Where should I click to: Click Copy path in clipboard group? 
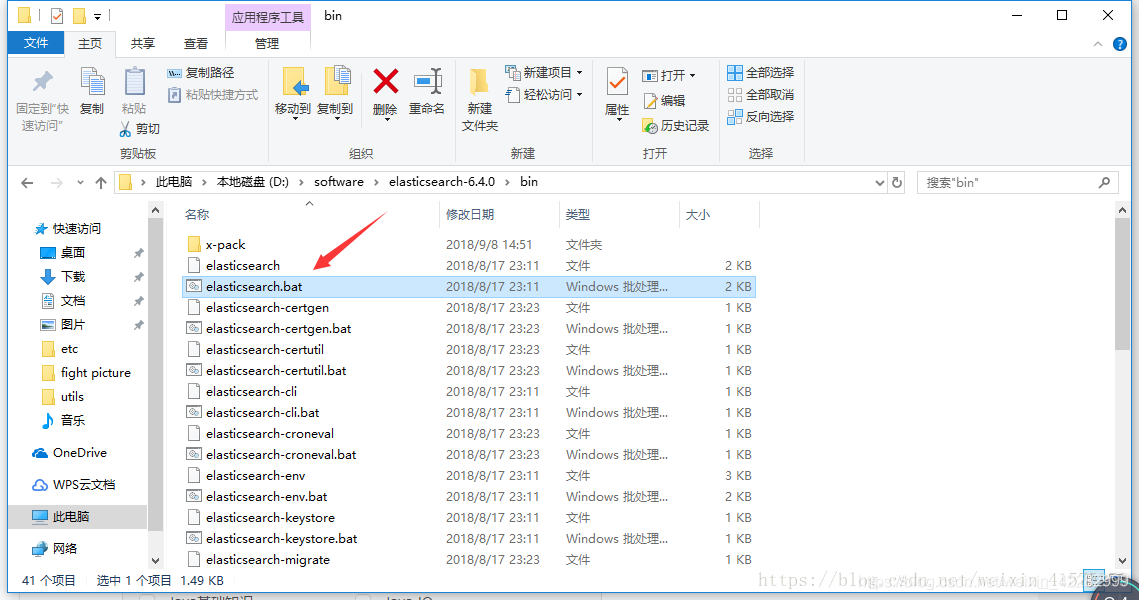click(x=201, y=73)
